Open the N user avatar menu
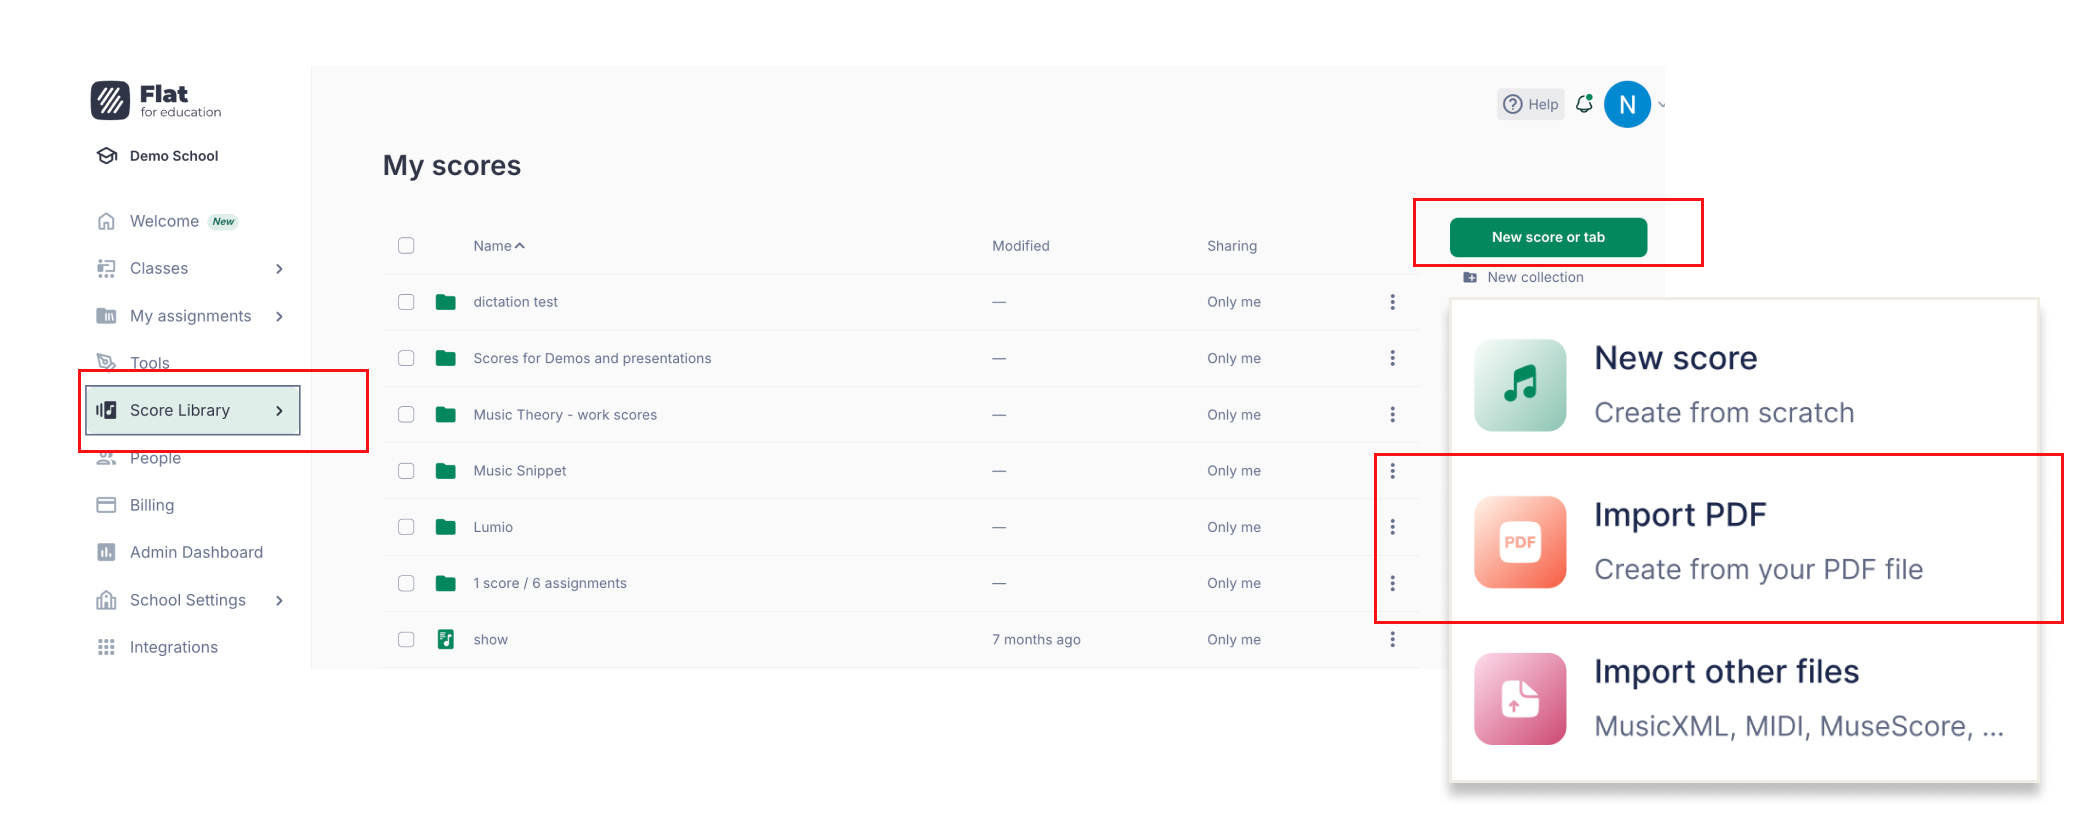The width and height of the screenshot is (2100, 840). tap(1627, 105)
